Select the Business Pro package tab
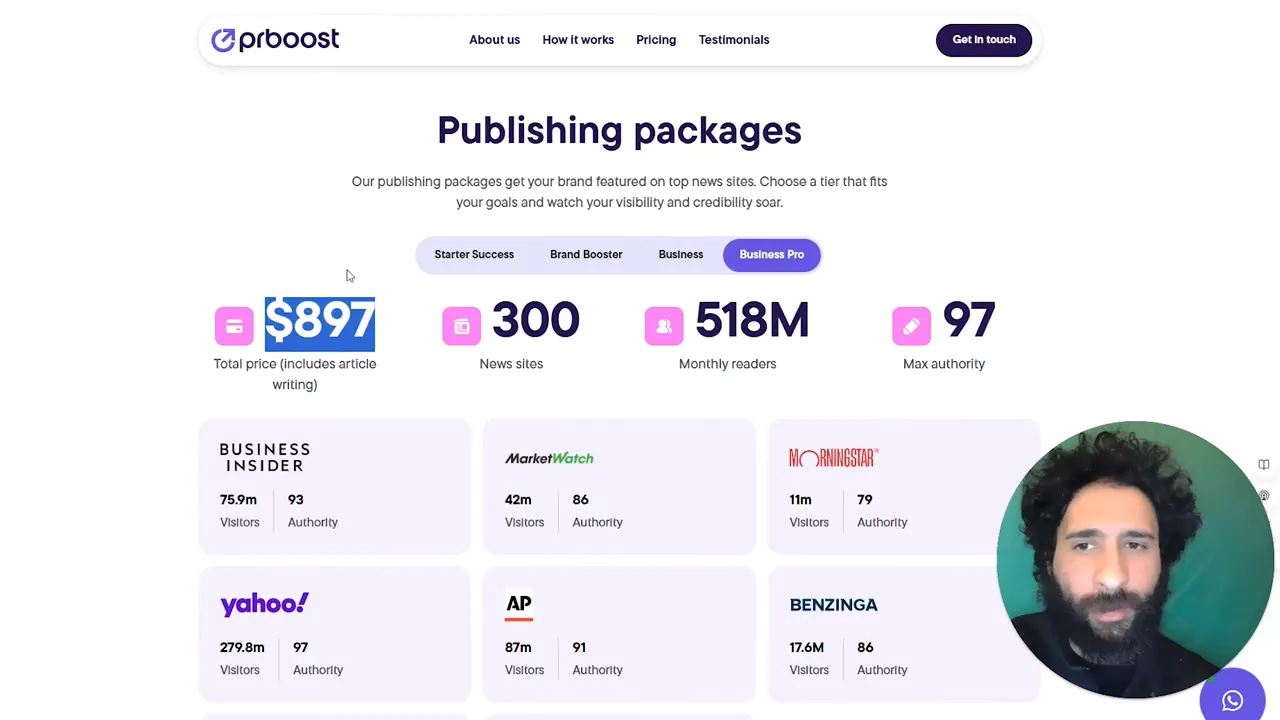The image size is (1280, 720). [x=771, y=254]
